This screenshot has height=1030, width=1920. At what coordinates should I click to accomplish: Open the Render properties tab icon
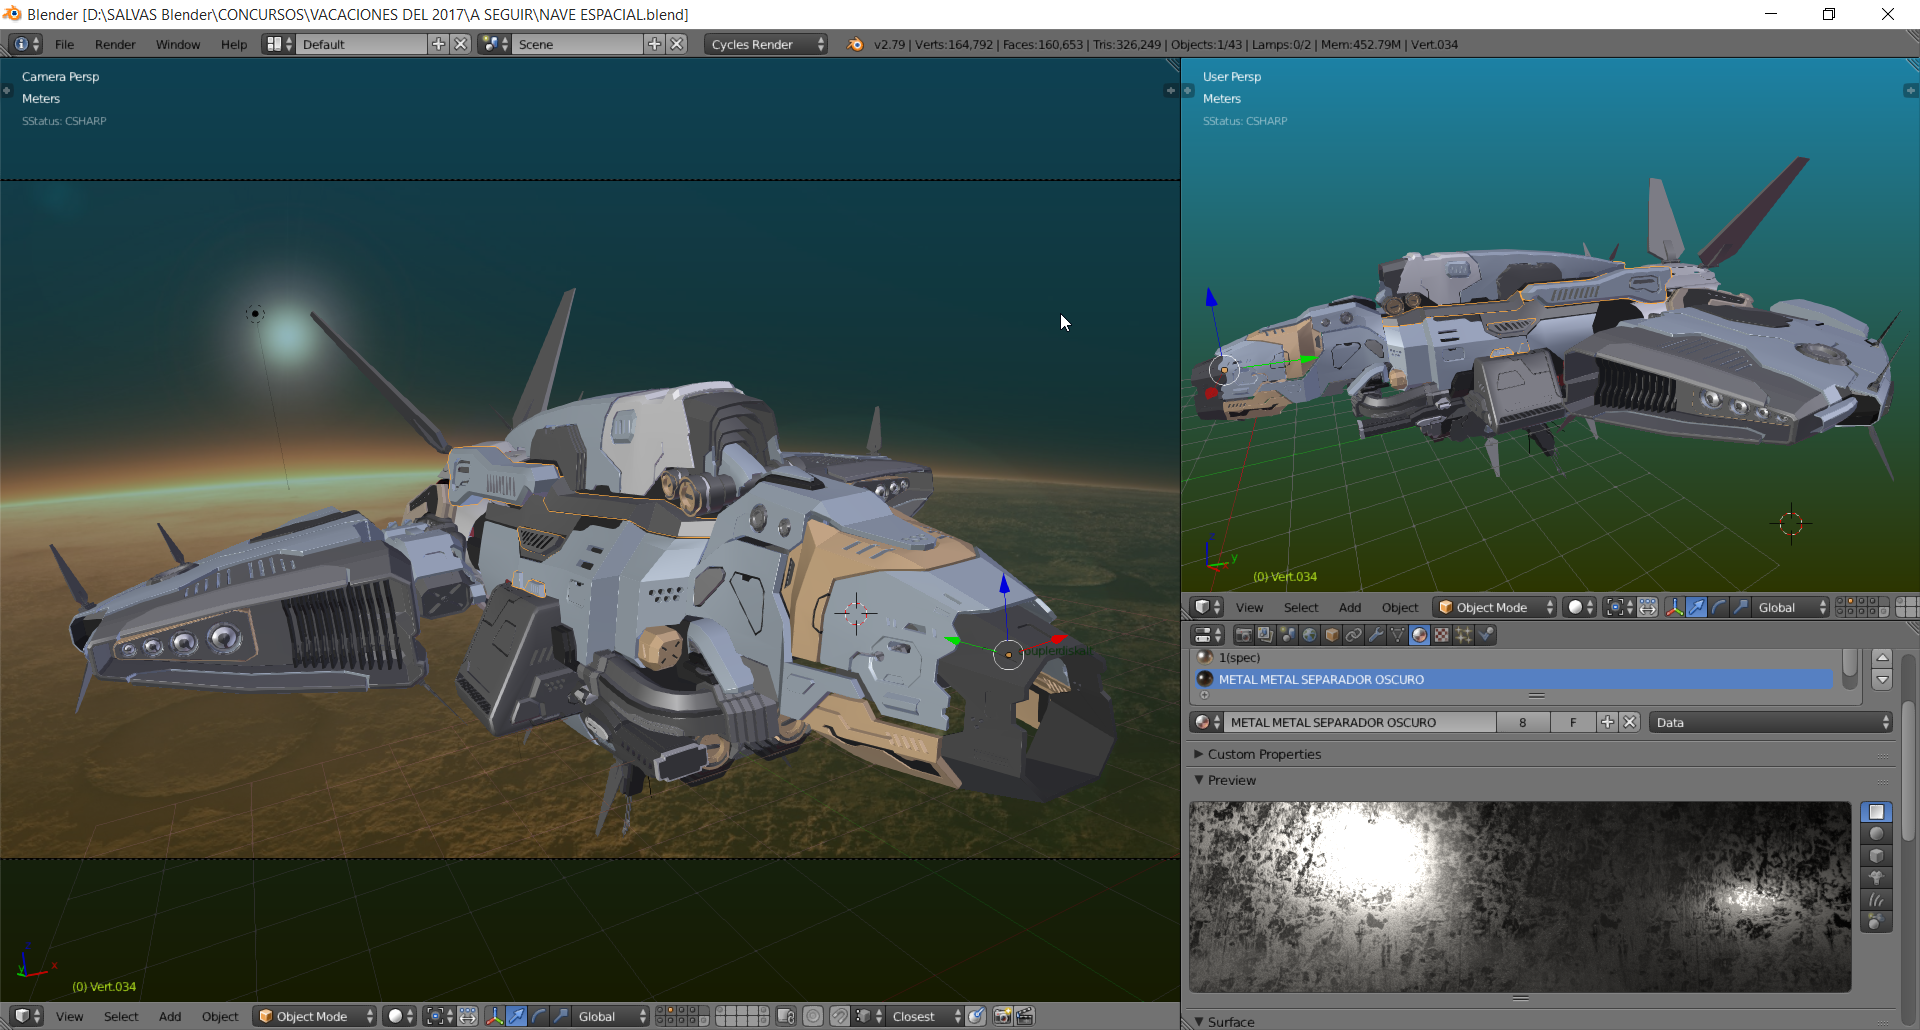(1243, 635)
